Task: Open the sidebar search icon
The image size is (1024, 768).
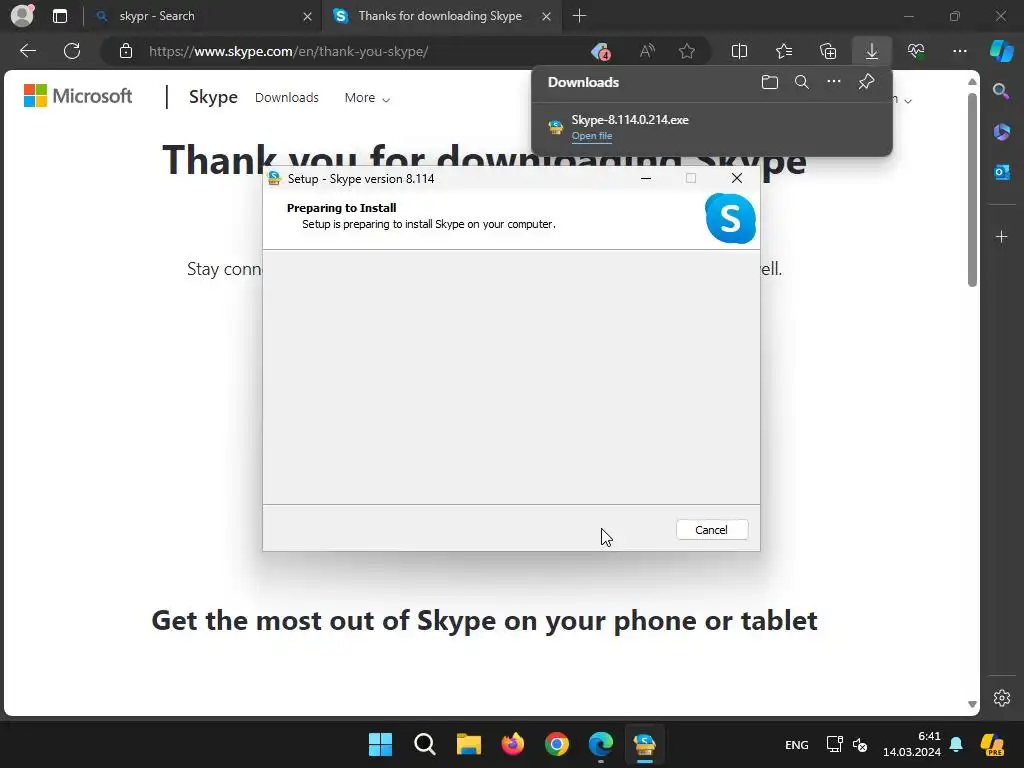Action: tap(1001, 91)
